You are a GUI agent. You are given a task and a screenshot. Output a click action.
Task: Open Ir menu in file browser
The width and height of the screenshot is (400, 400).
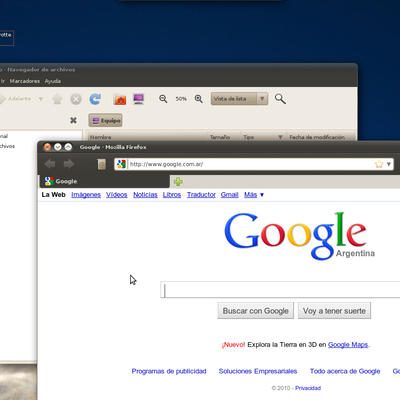(x=3, y=81)
